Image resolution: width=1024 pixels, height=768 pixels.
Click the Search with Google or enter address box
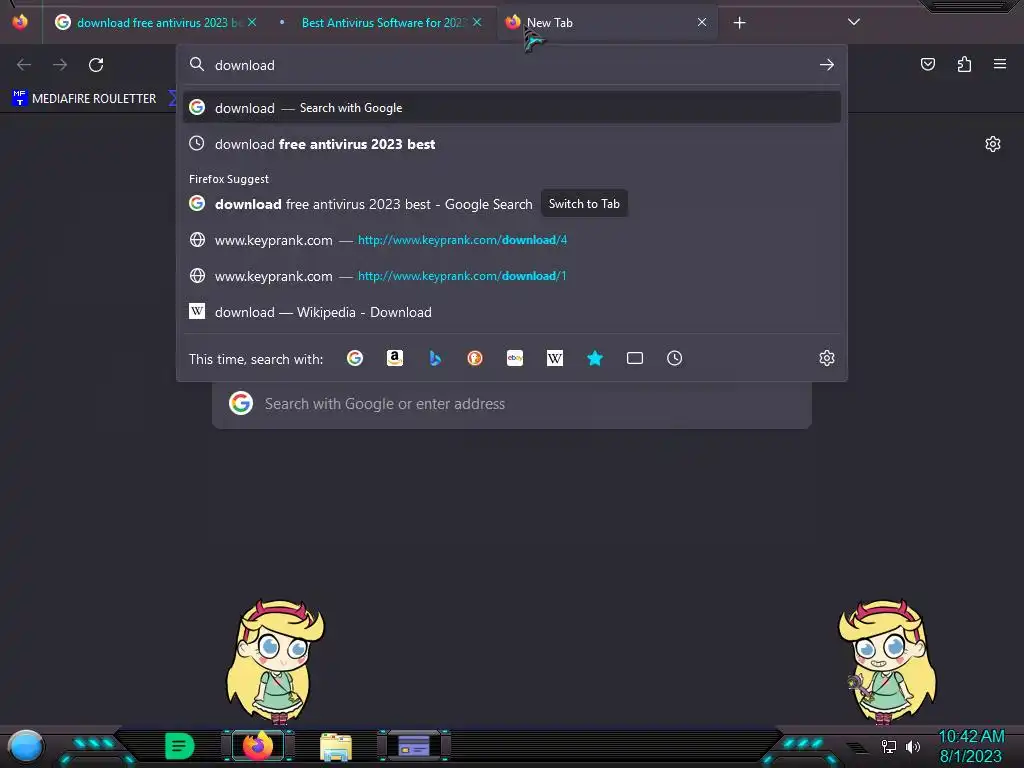pos(512,404)
